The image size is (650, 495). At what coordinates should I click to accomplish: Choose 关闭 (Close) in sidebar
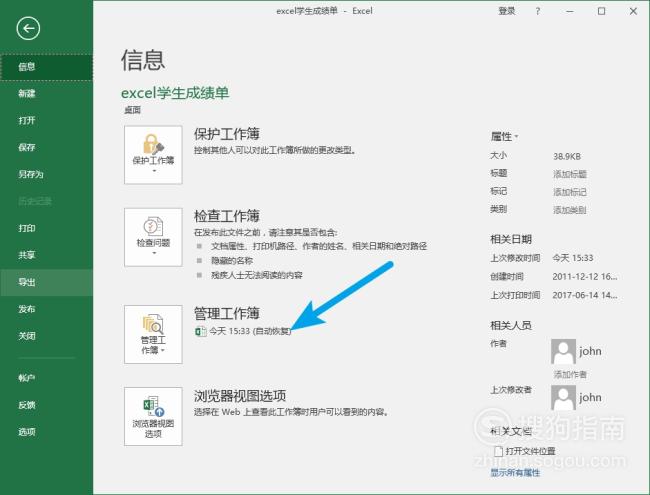point(46,336)
